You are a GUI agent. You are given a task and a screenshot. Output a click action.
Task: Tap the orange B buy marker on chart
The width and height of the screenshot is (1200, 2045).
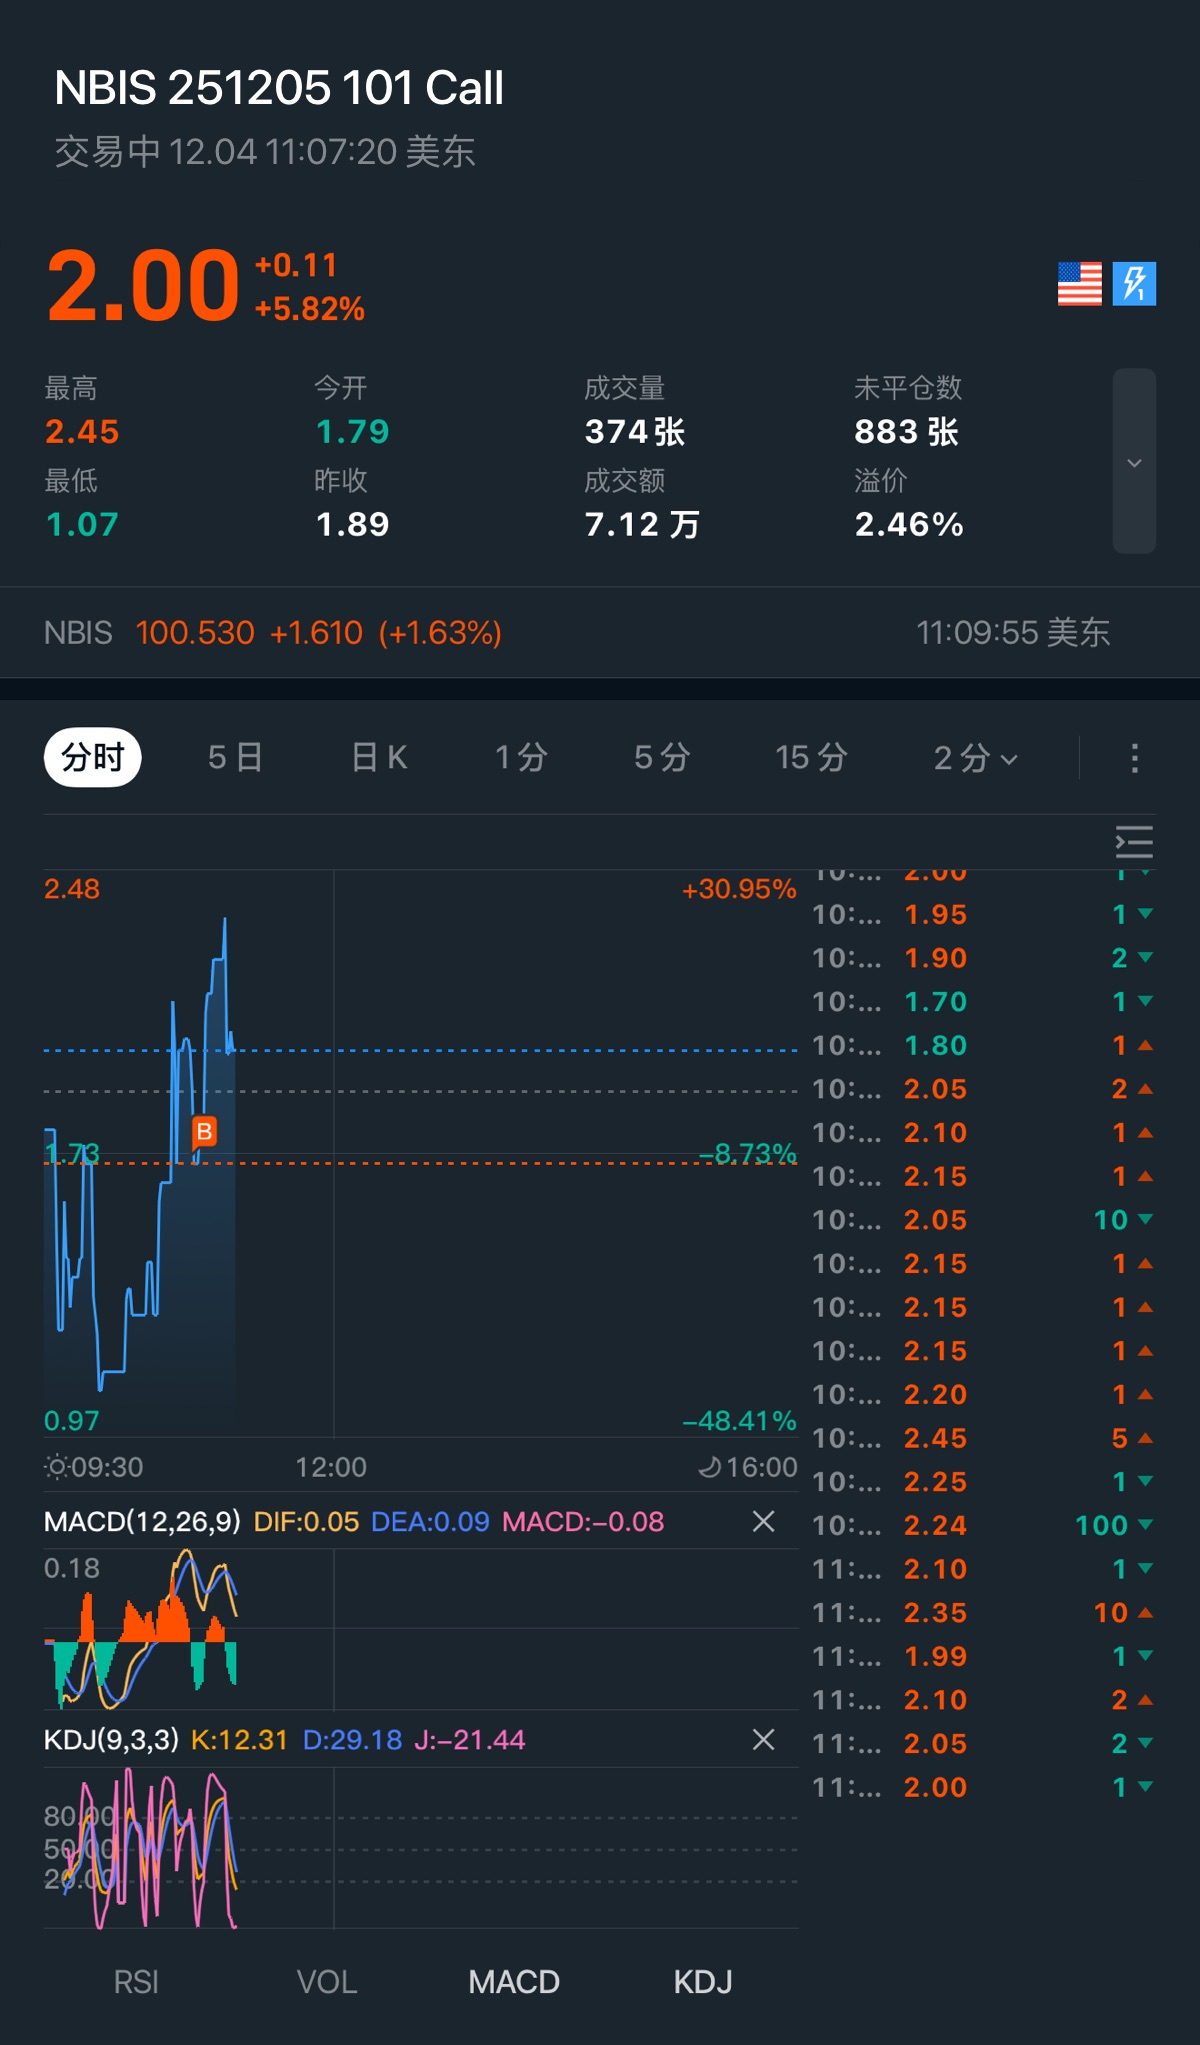(x=204, y=1131)
